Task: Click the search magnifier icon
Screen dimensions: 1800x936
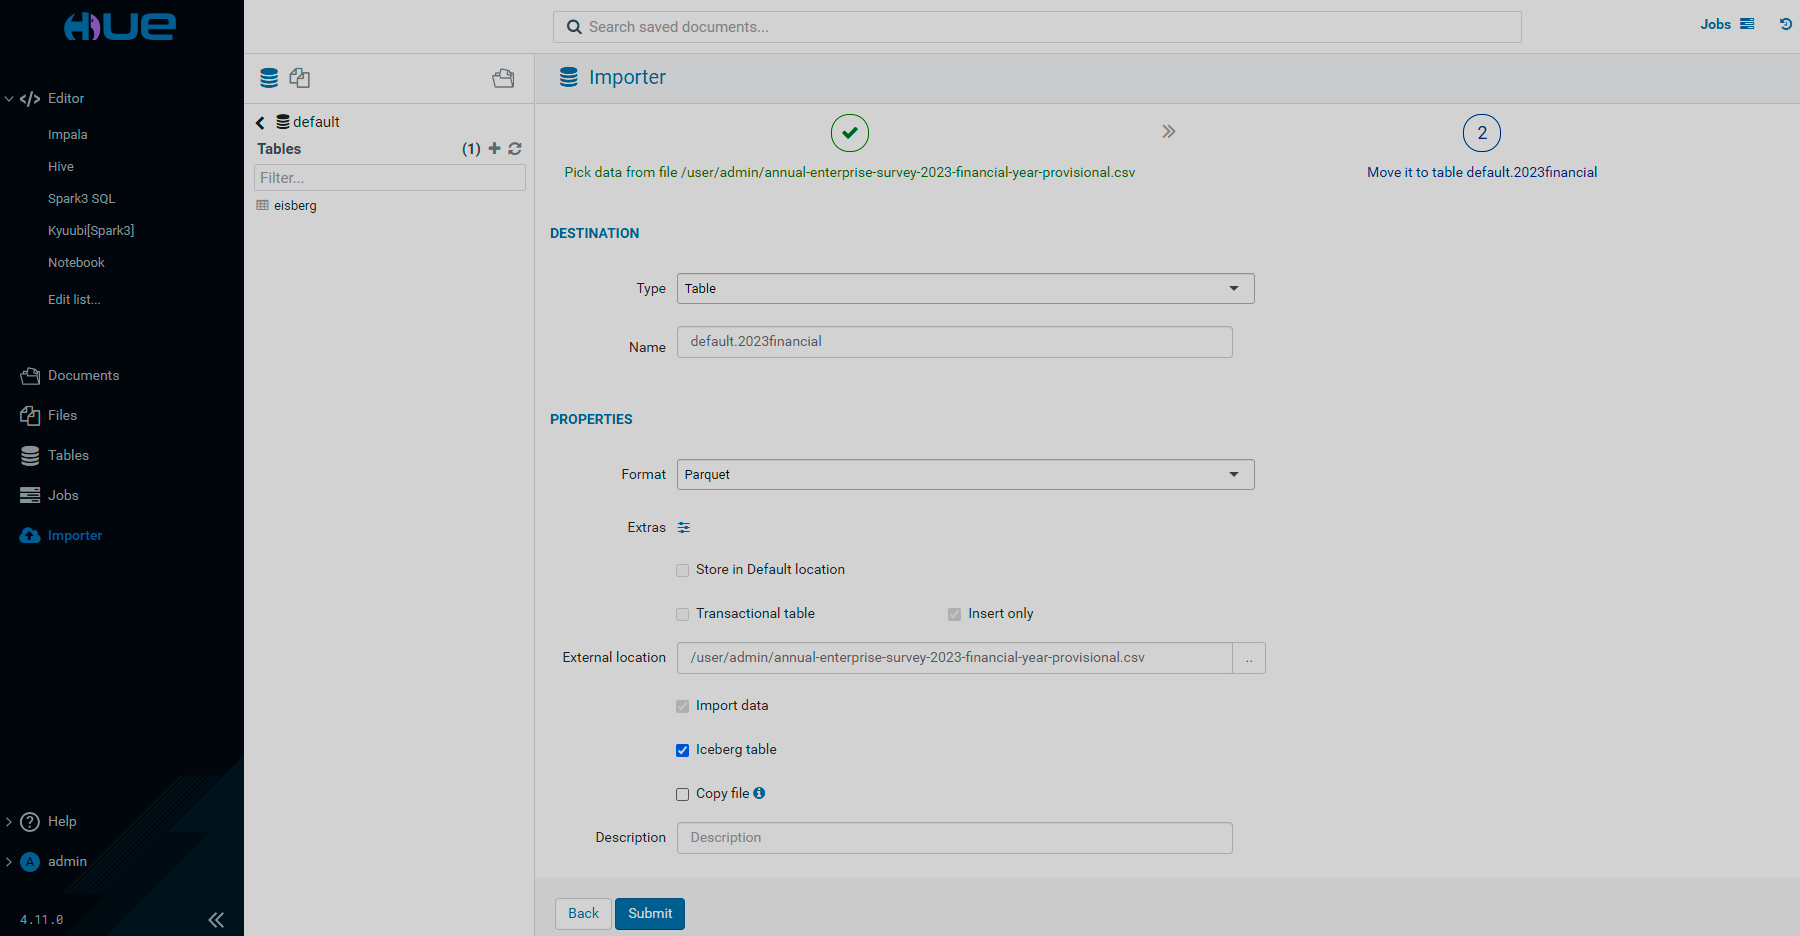Action: (x=574, y=27)
